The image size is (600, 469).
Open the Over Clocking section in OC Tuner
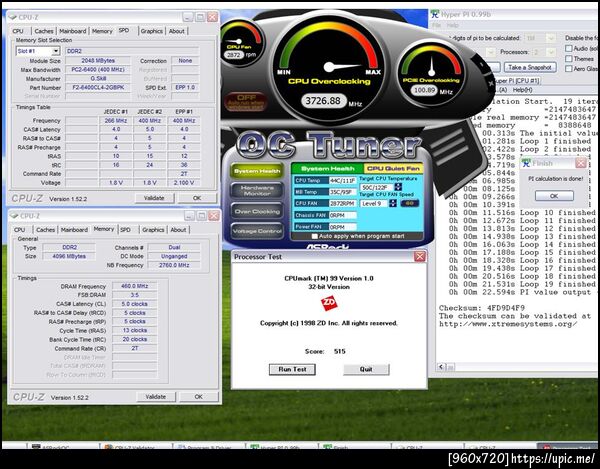(257, 212)
